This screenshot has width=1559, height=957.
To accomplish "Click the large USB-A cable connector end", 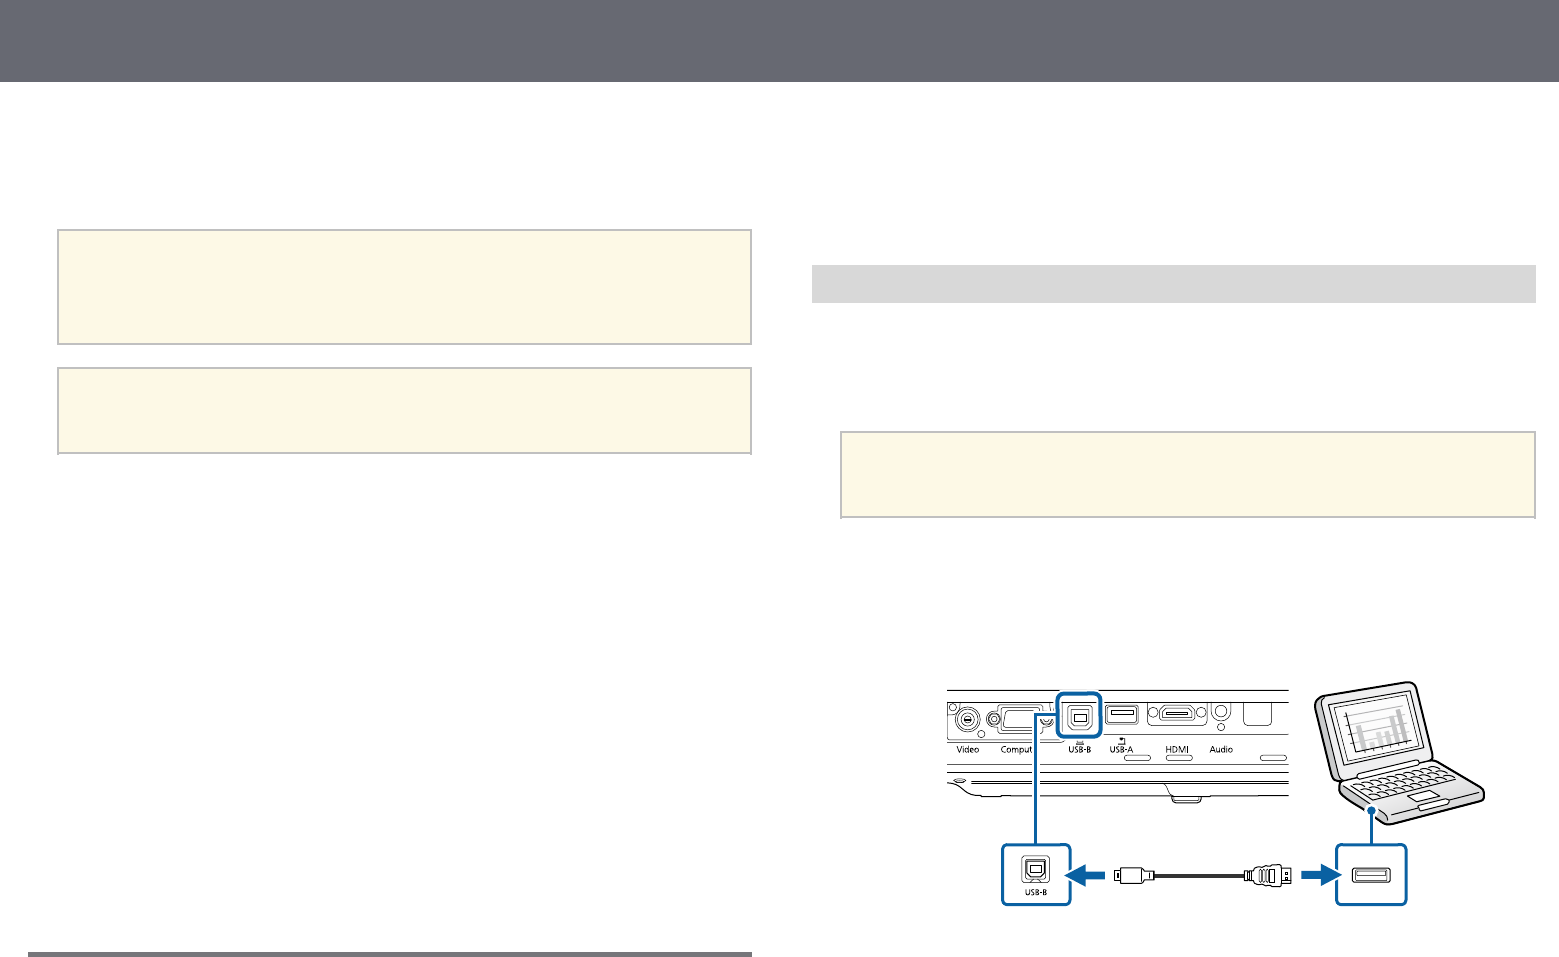I will 1267,875.
